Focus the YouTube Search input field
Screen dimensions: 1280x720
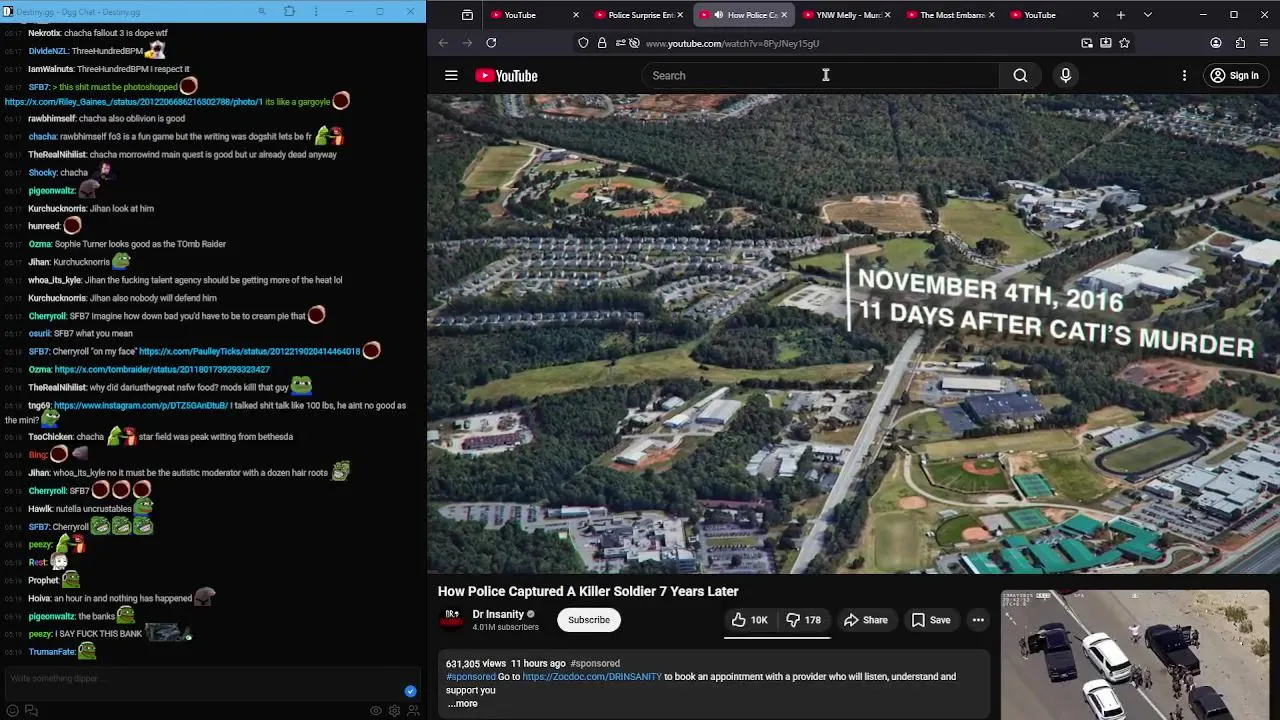click(820, 76)
